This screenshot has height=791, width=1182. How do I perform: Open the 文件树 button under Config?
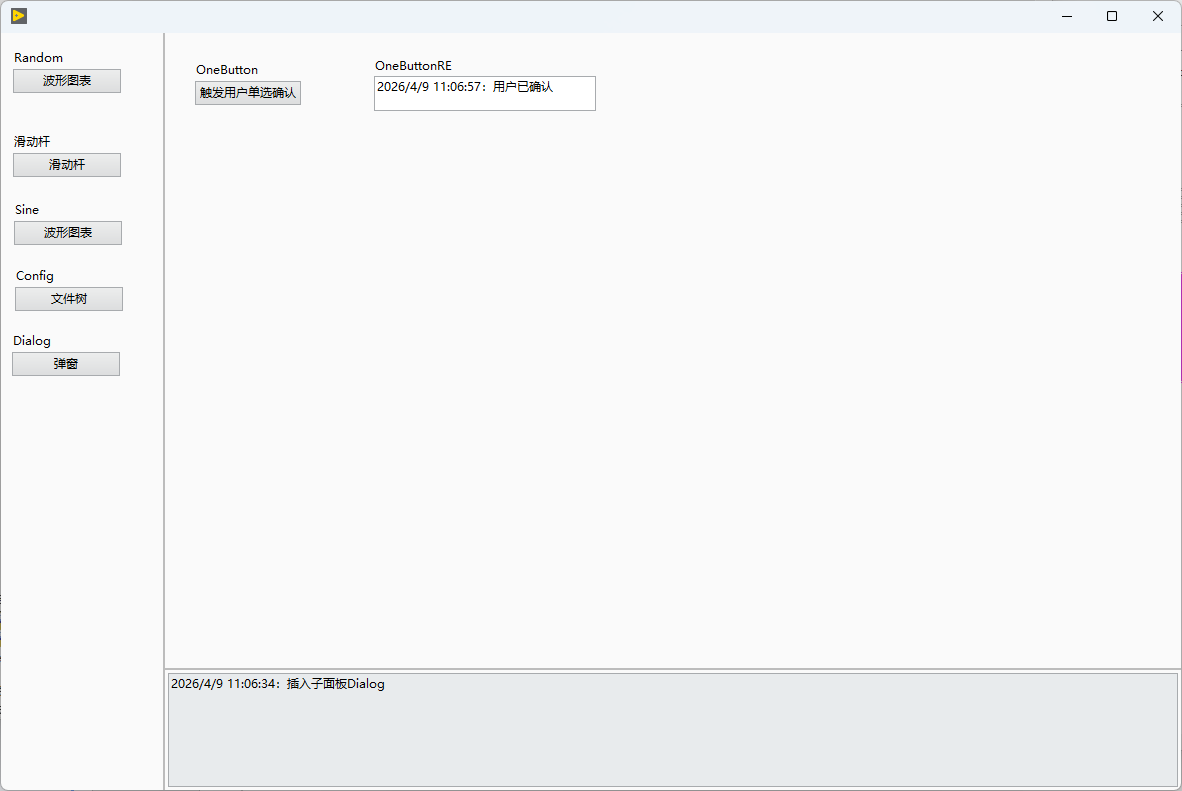[69, 299]
